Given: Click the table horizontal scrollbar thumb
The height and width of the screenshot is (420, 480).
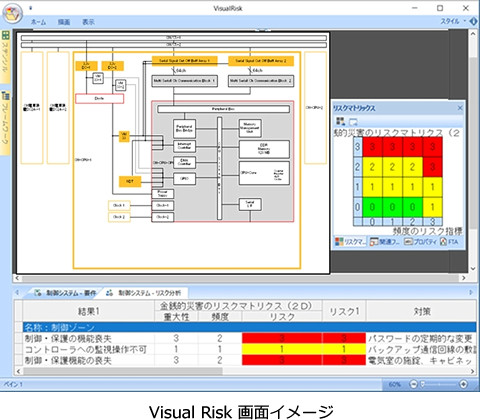Looking at the screenshot, I should click(123, 371).
